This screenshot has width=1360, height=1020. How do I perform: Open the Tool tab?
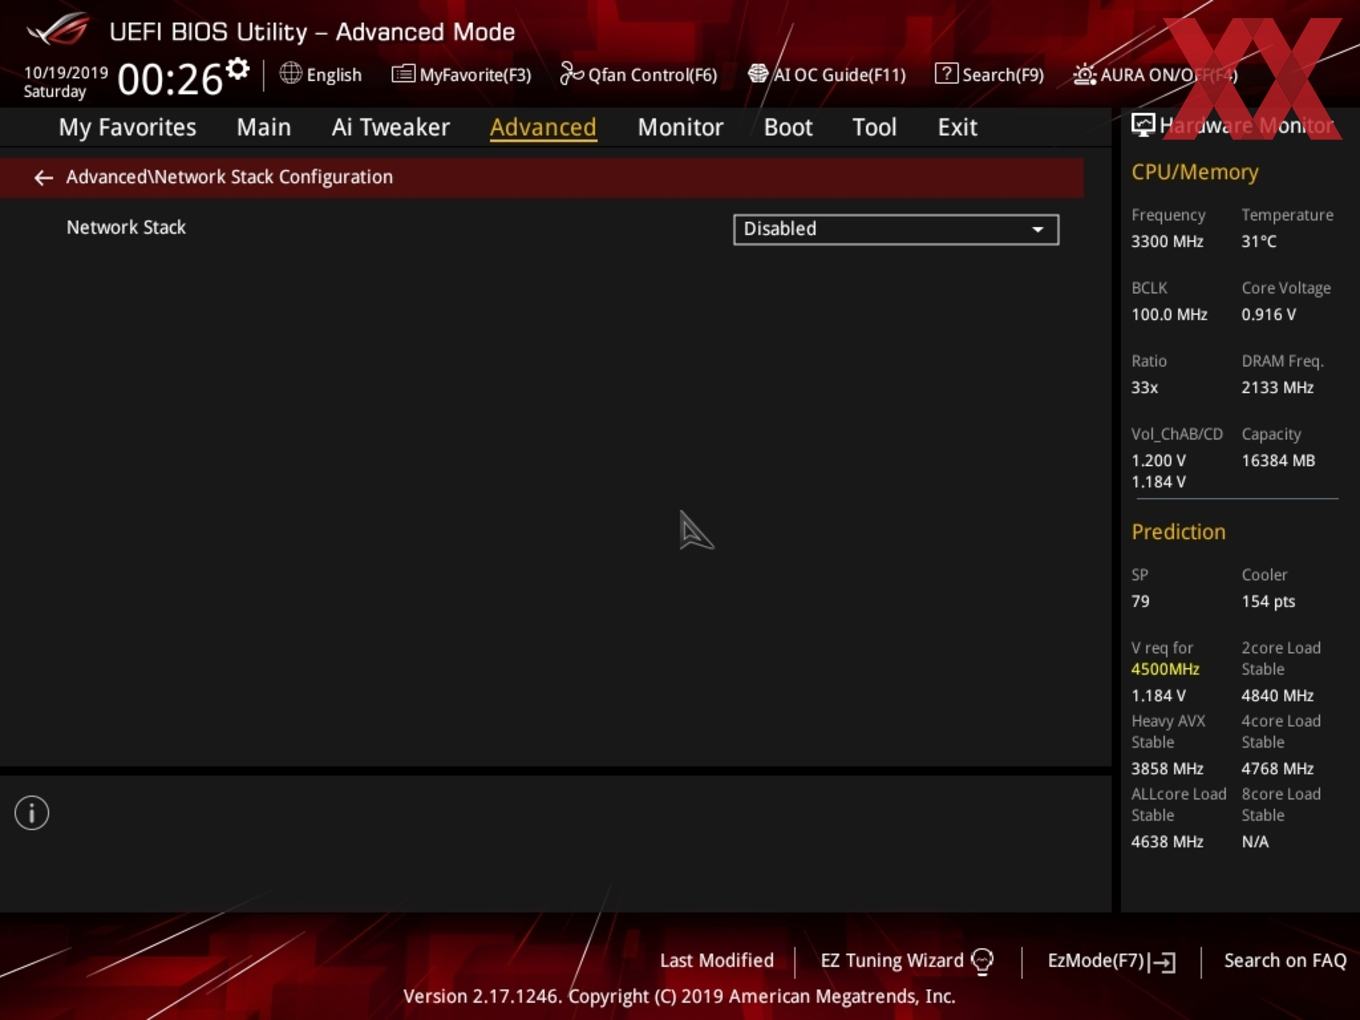[x=874, y=127]
